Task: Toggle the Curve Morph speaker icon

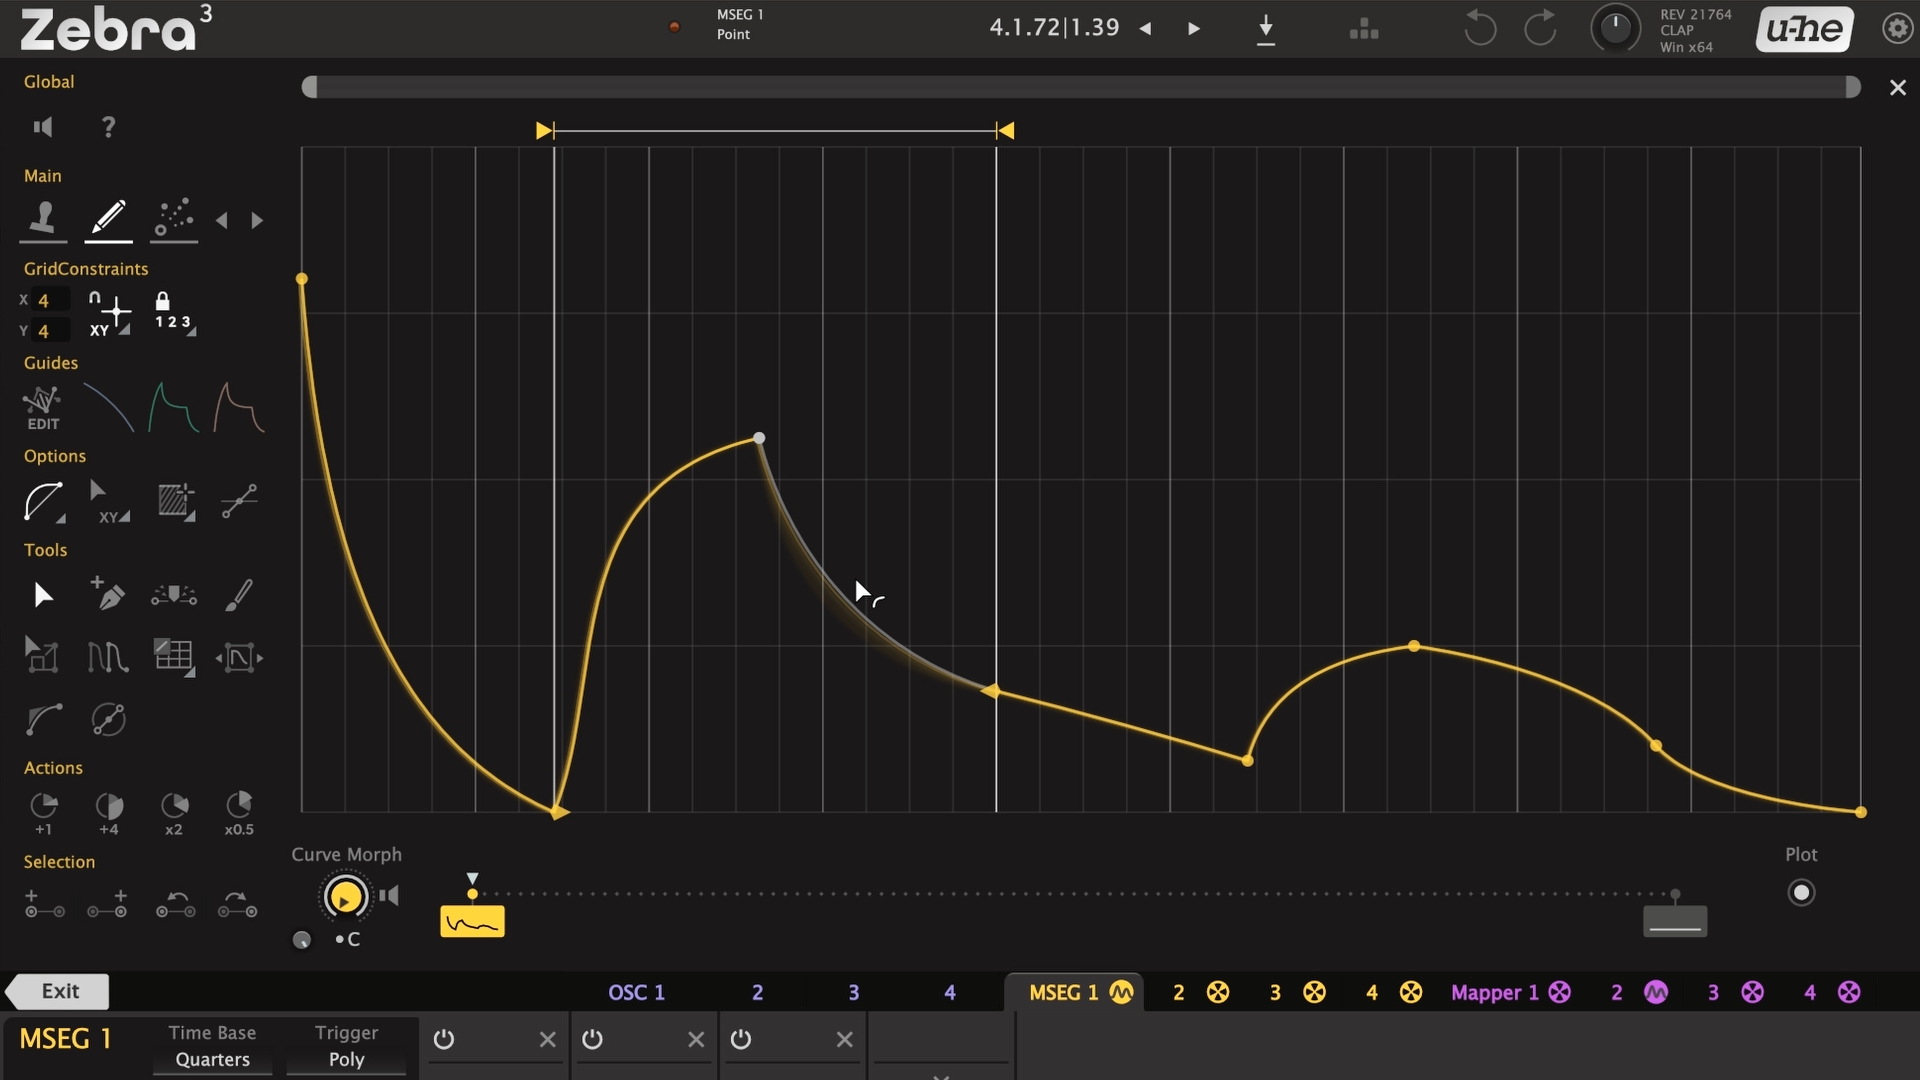Action: click(x=389, y=895)
